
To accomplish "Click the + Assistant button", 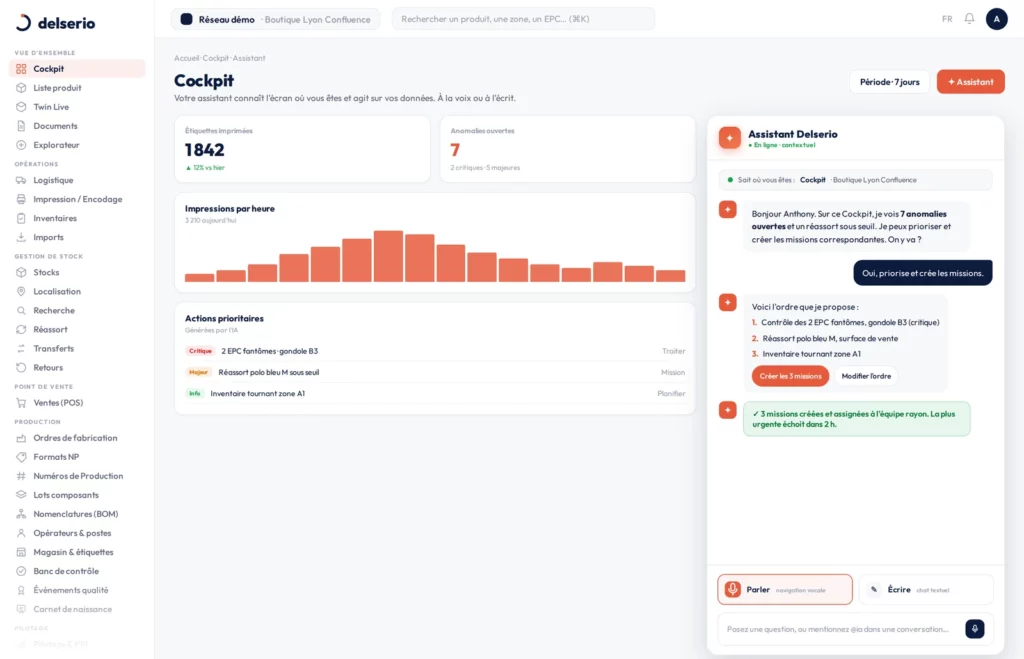I will point(970,82).
